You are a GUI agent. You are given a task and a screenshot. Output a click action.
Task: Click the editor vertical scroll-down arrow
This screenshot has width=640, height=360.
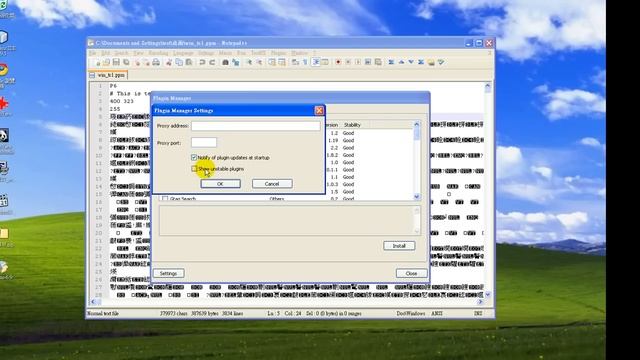(x=488, y=294)
